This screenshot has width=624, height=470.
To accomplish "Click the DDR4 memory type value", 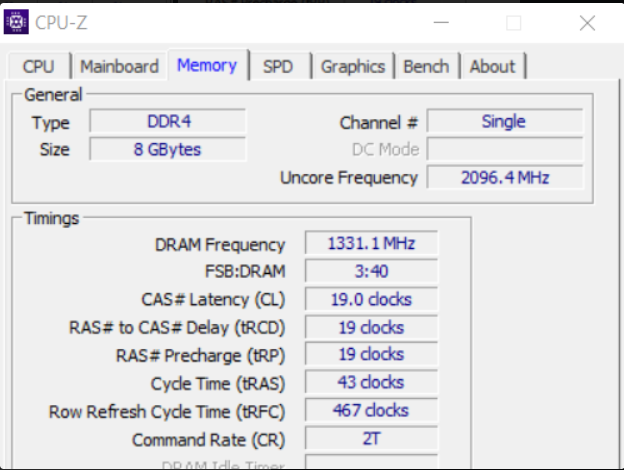I will pos(168,121).
